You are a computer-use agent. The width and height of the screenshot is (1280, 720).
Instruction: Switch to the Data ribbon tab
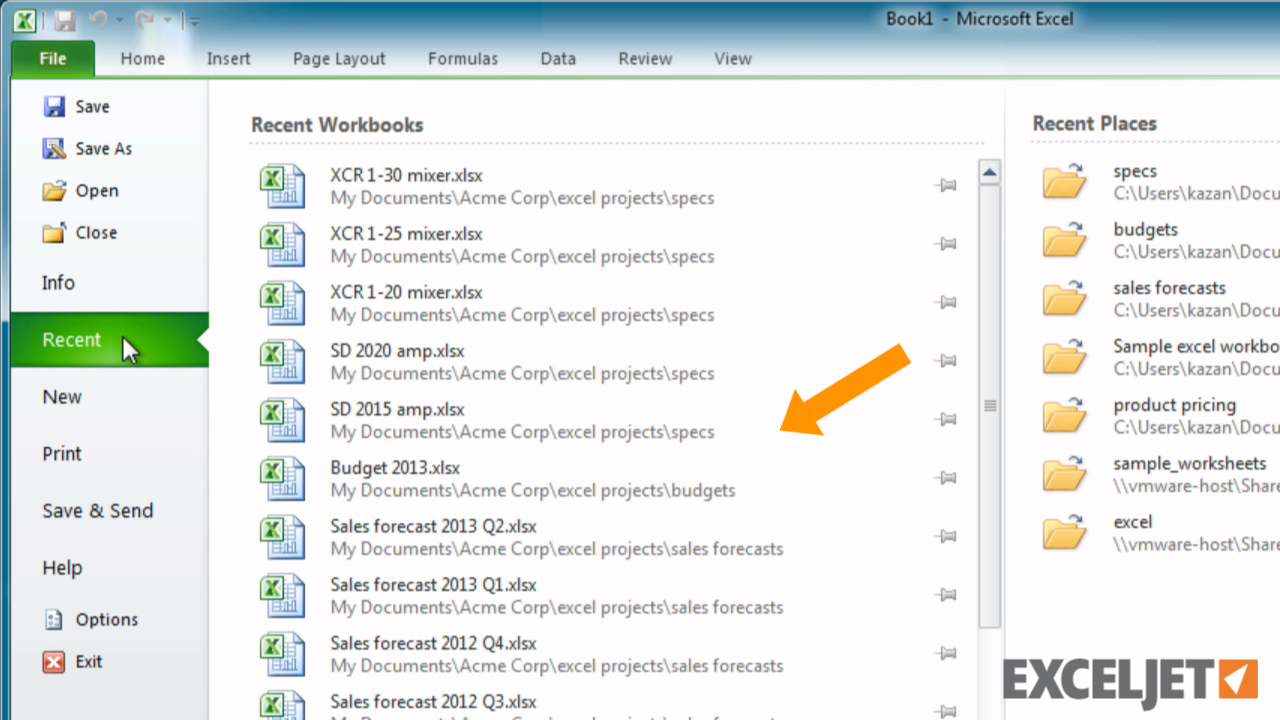click(x=558, y=59)
